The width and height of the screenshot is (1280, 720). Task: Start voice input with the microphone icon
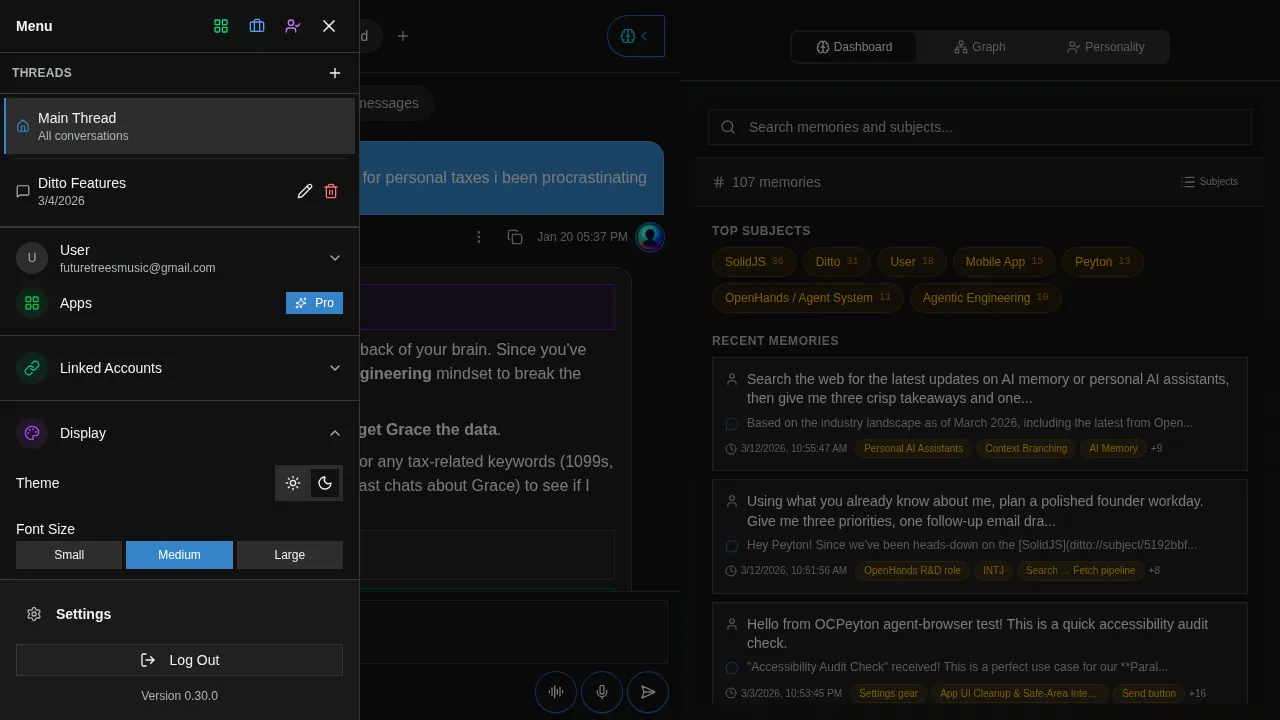[x=602, y=692]
